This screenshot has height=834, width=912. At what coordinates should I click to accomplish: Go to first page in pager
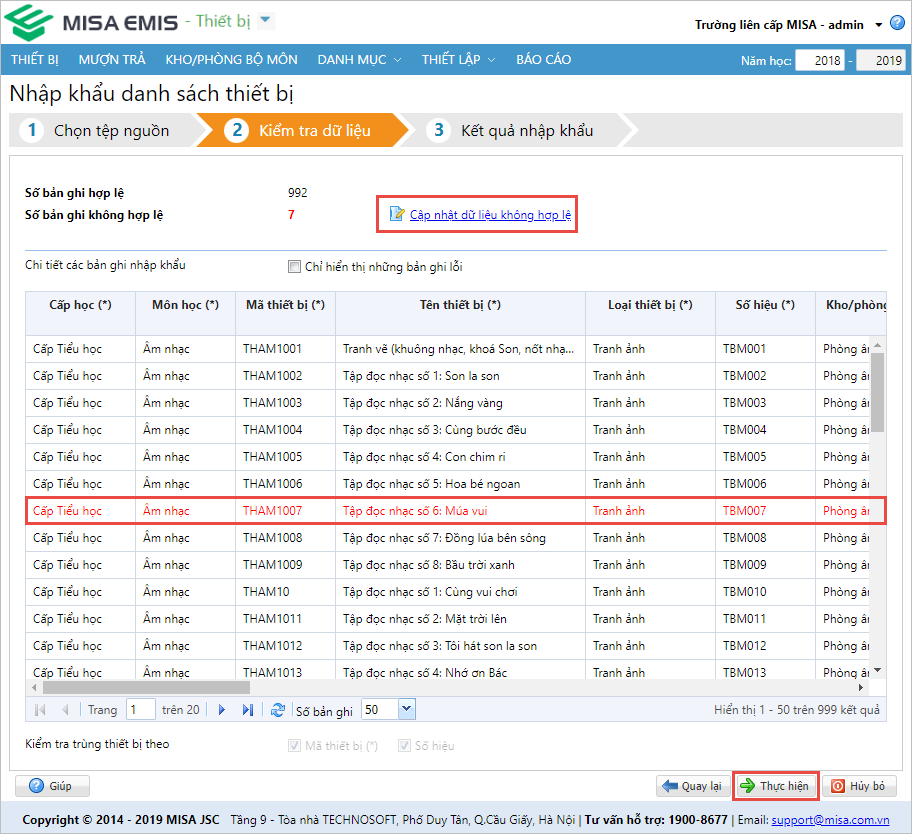(x=40, y=710)
